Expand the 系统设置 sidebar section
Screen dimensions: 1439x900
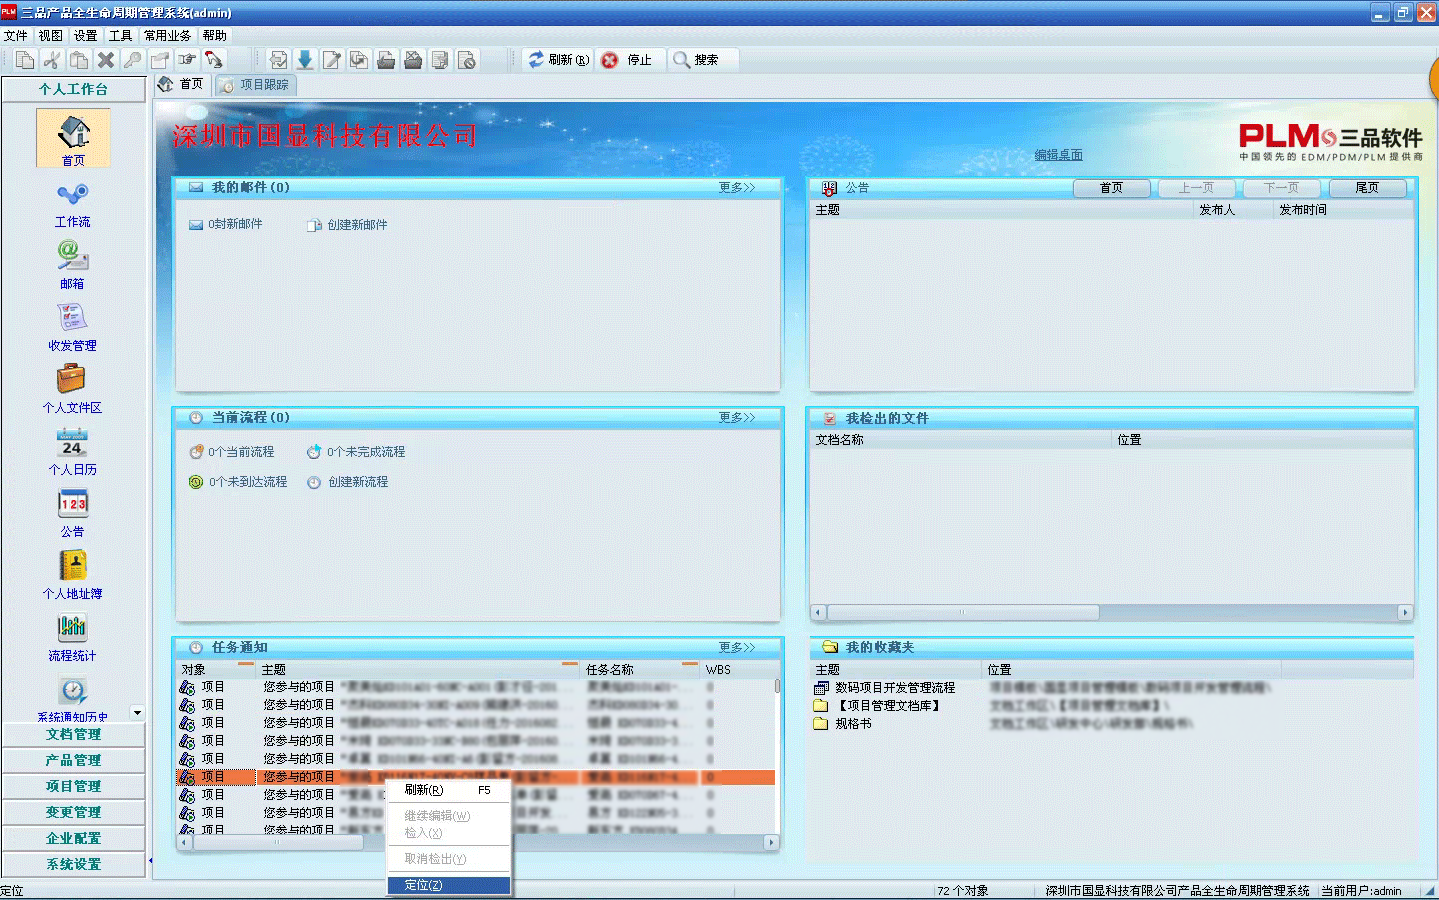click(x=73, y=864)
